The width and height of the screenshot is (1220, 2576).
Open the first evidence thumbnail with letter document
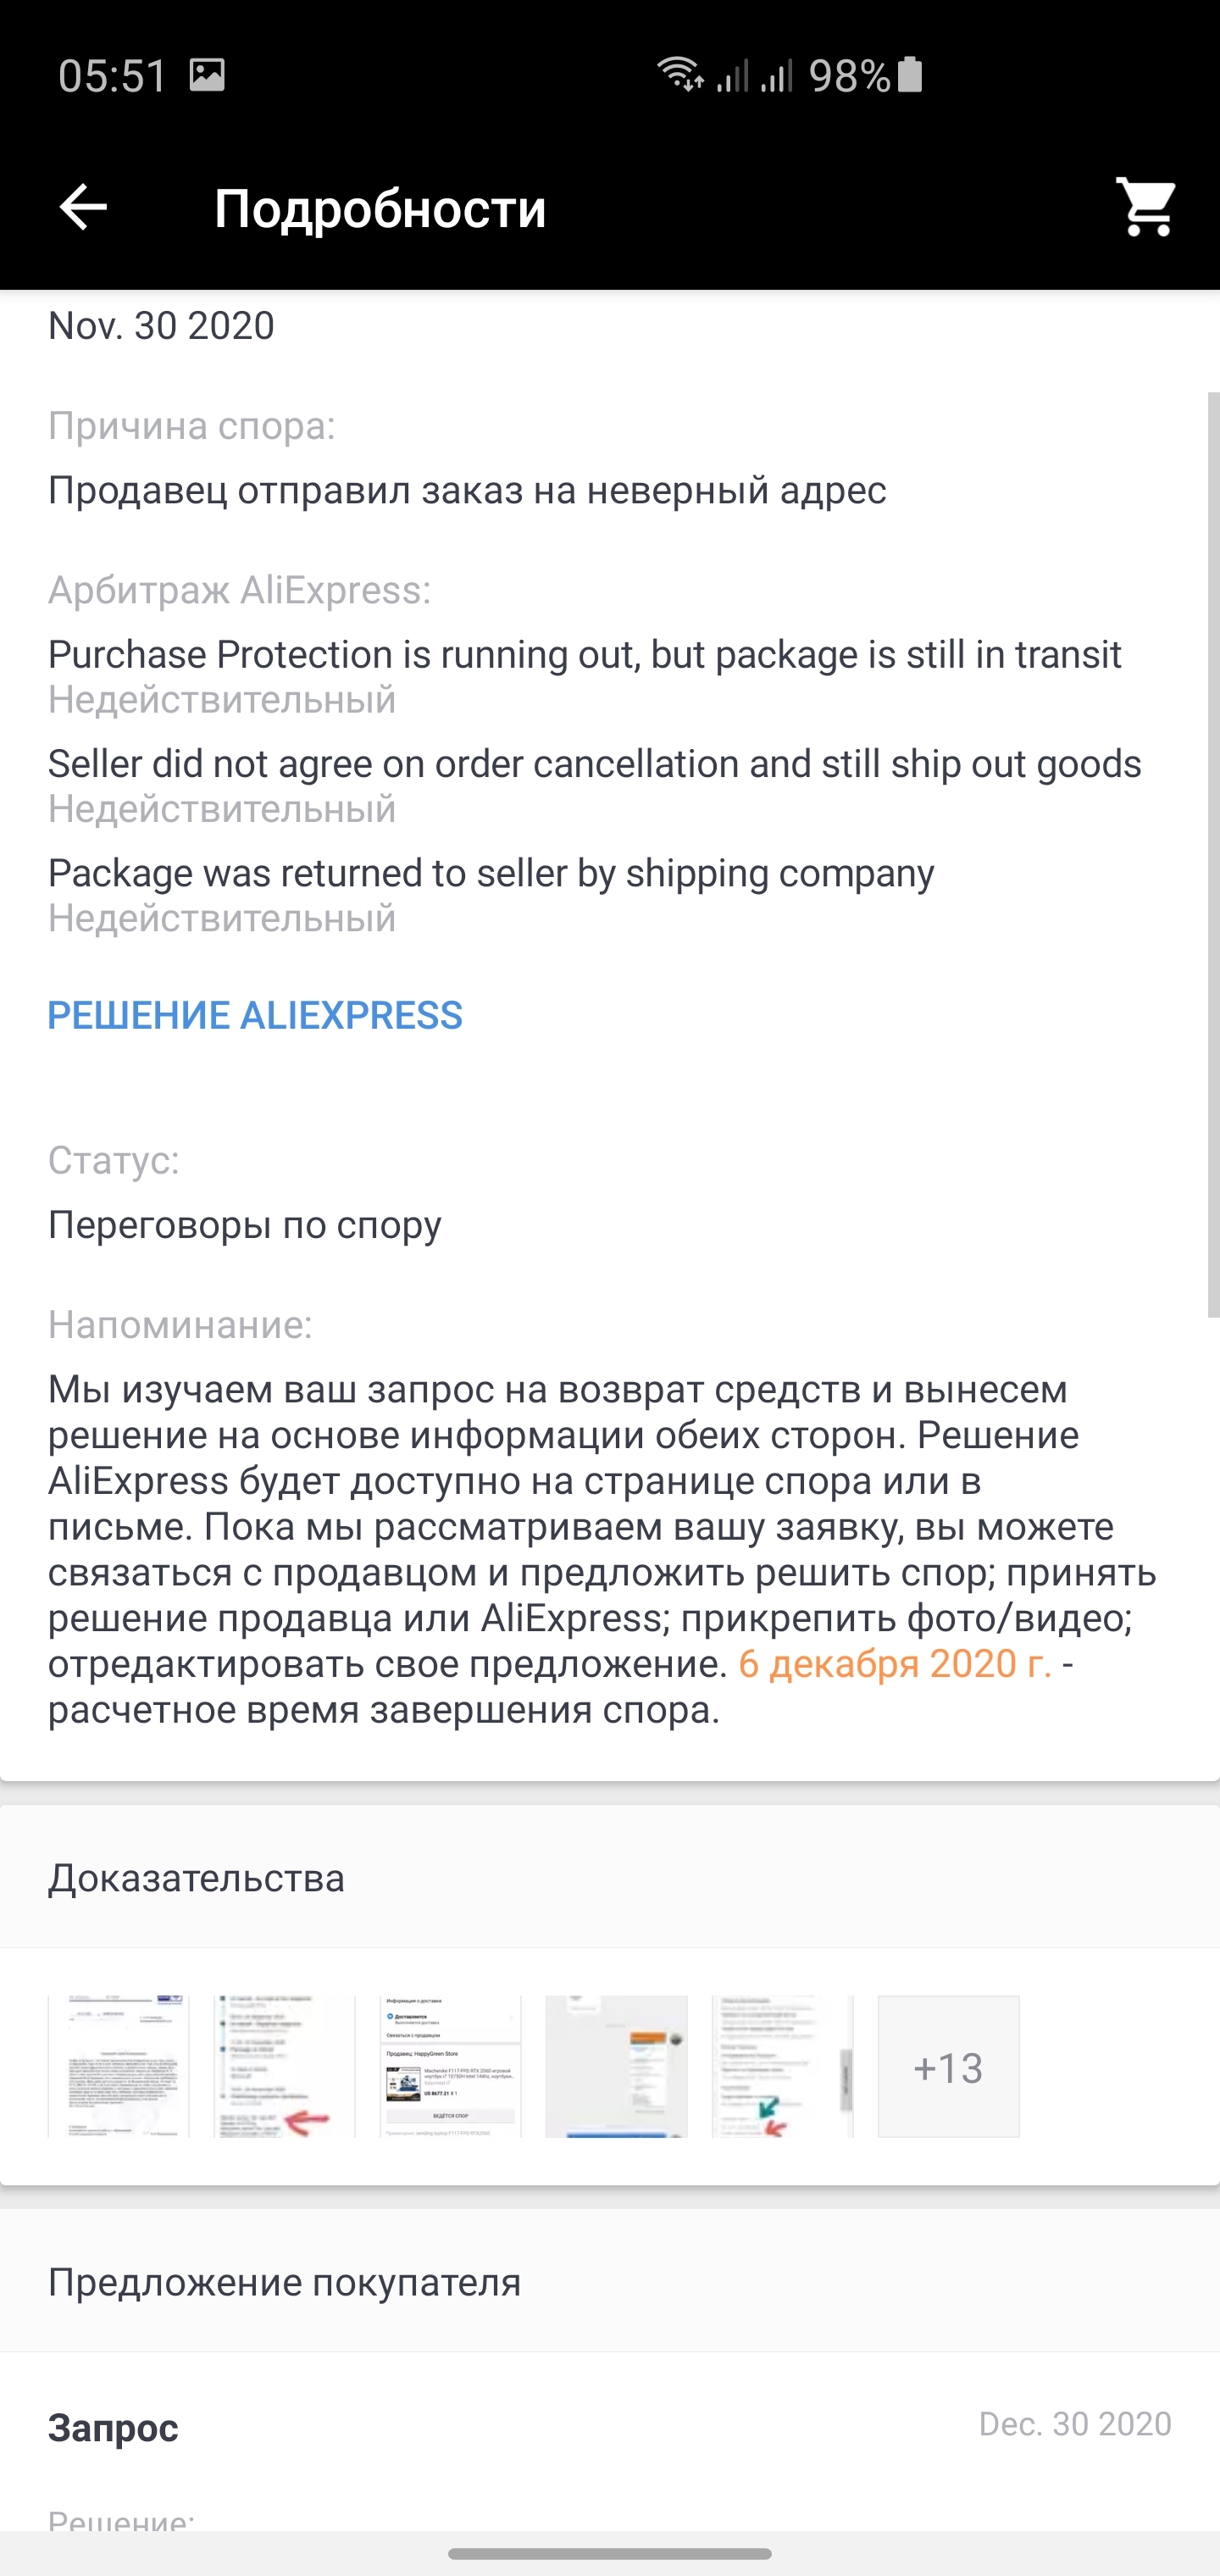pyautogui.click(x=118, y=2066)
